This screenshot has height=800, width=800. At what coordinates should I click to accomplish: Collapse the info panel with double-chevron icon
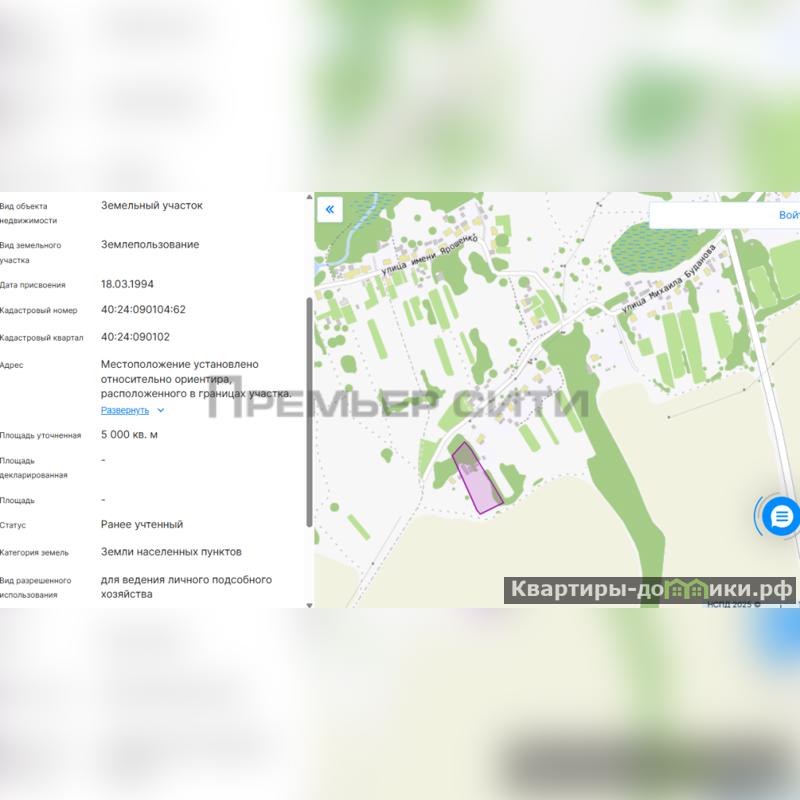pos(330,209)
